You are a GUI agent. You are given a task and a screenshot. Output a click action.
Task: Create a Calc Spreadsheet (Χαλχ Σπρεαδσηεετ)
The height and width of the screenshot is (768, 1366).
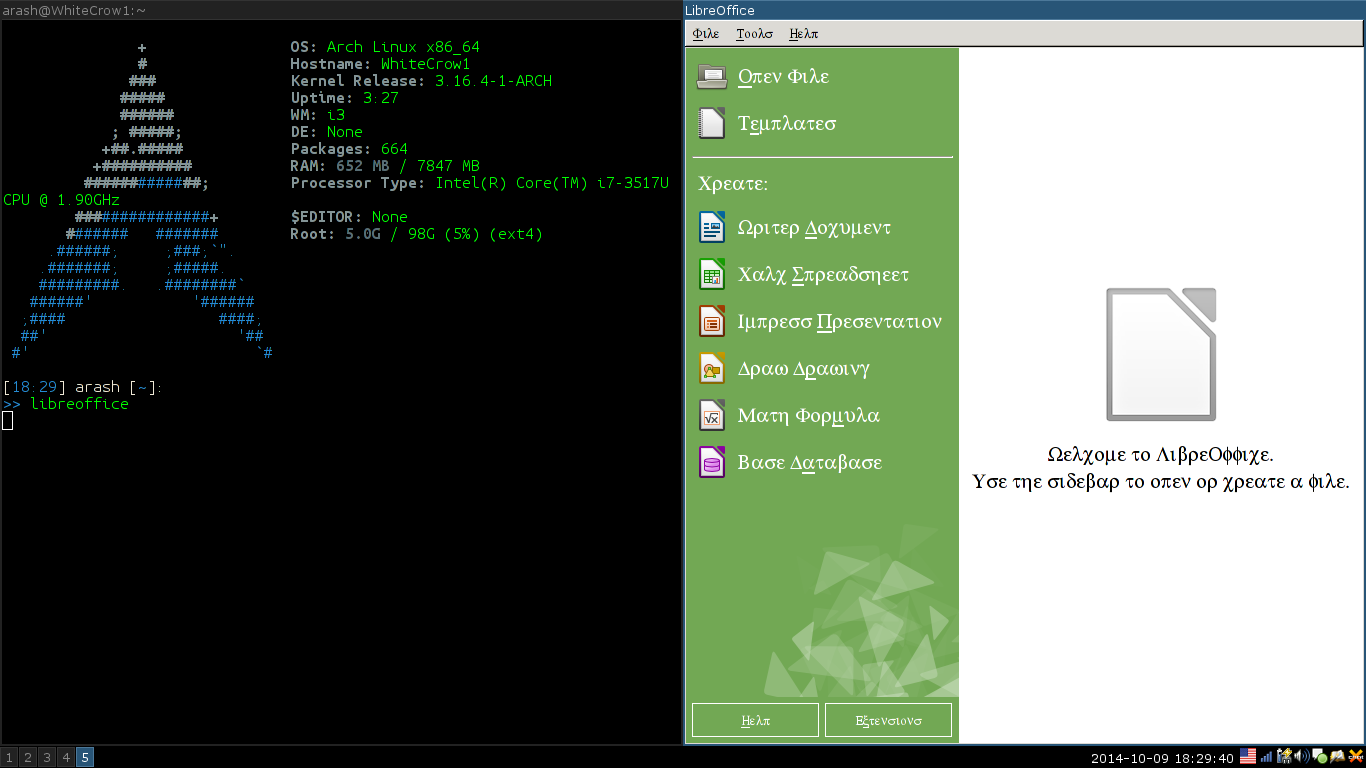(x=823, y=274)
